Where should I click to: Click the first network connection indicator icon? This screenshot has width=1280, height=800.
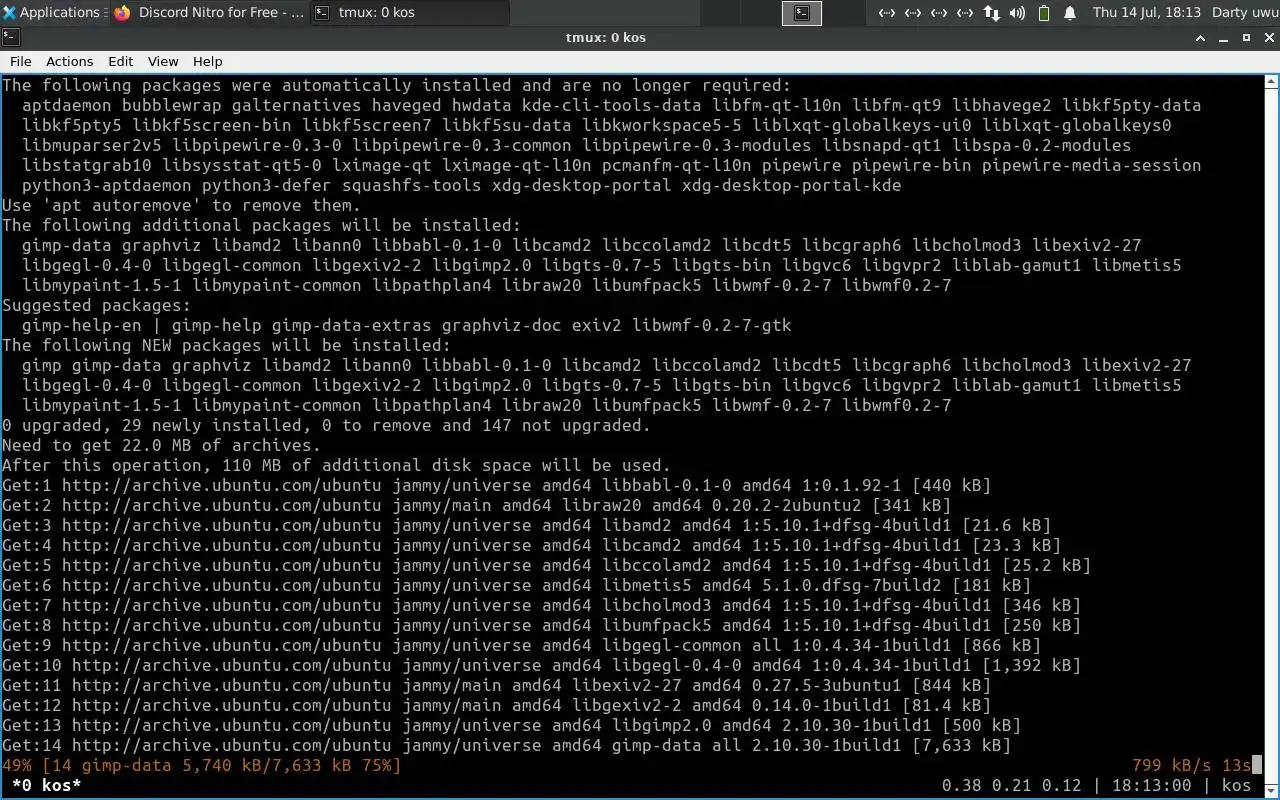click(x=887, y=13)
